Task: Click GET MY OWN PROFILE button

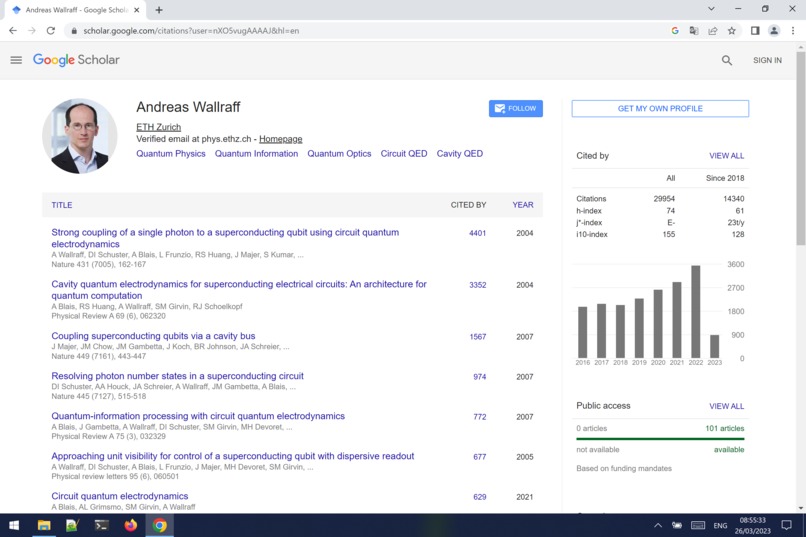Action: (x=660, y=108)
